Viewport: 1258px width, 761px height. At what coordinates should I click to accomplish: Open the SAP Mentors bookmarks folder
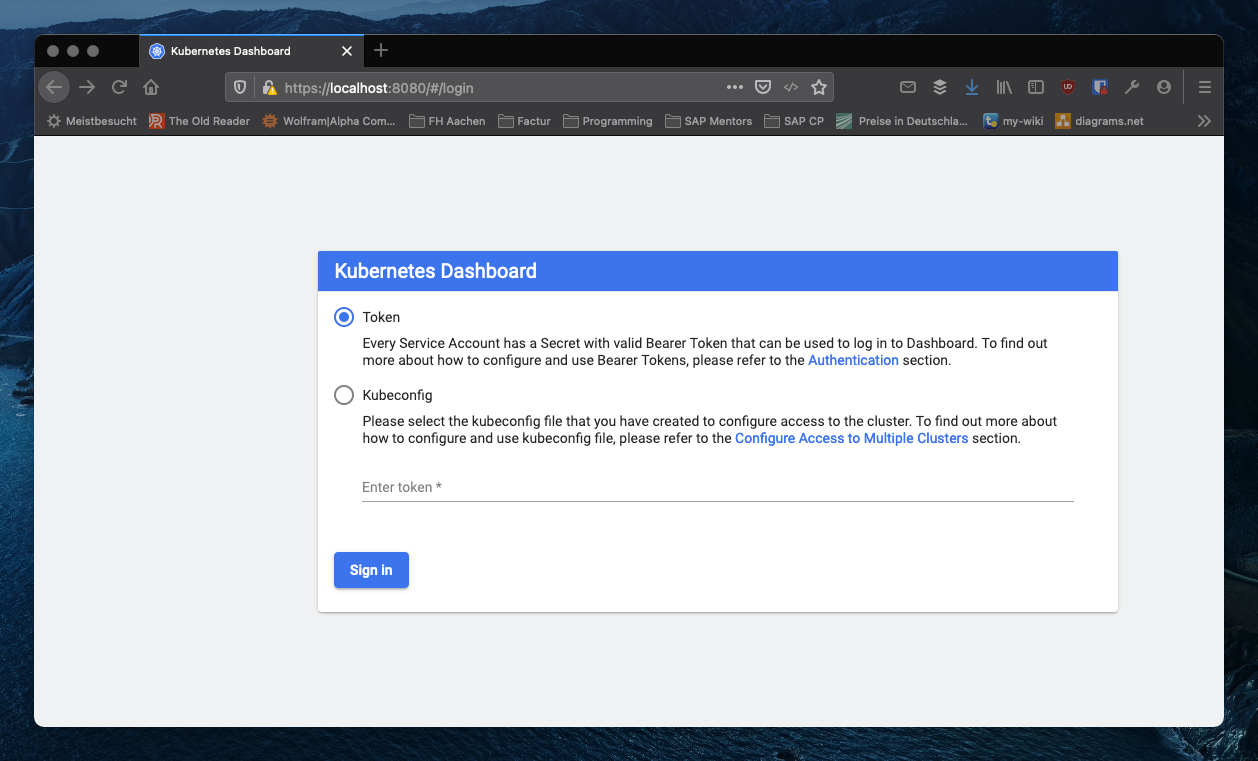point(708,121)
